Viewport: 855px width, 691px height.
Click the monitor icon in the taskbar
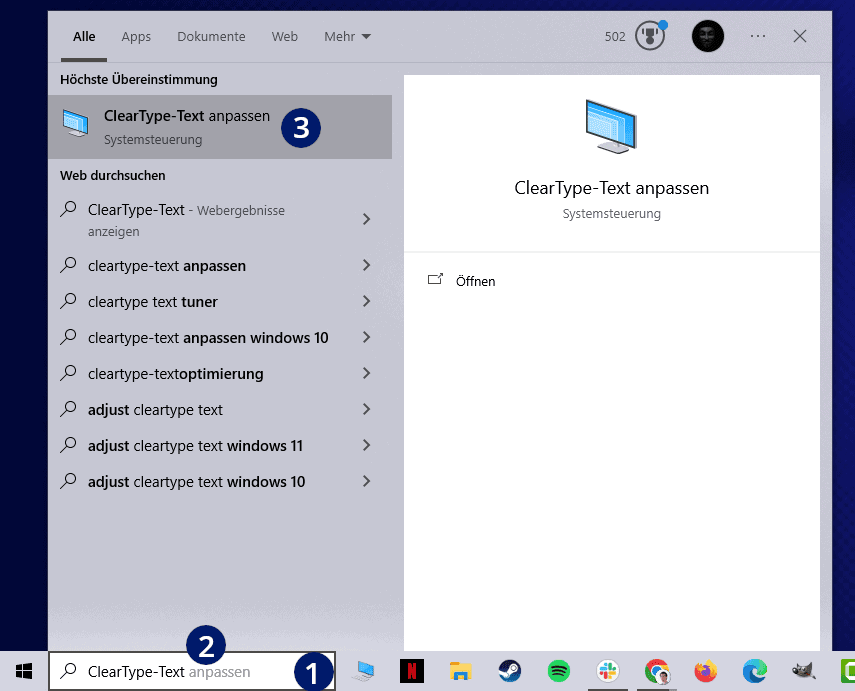click(364, 671)
